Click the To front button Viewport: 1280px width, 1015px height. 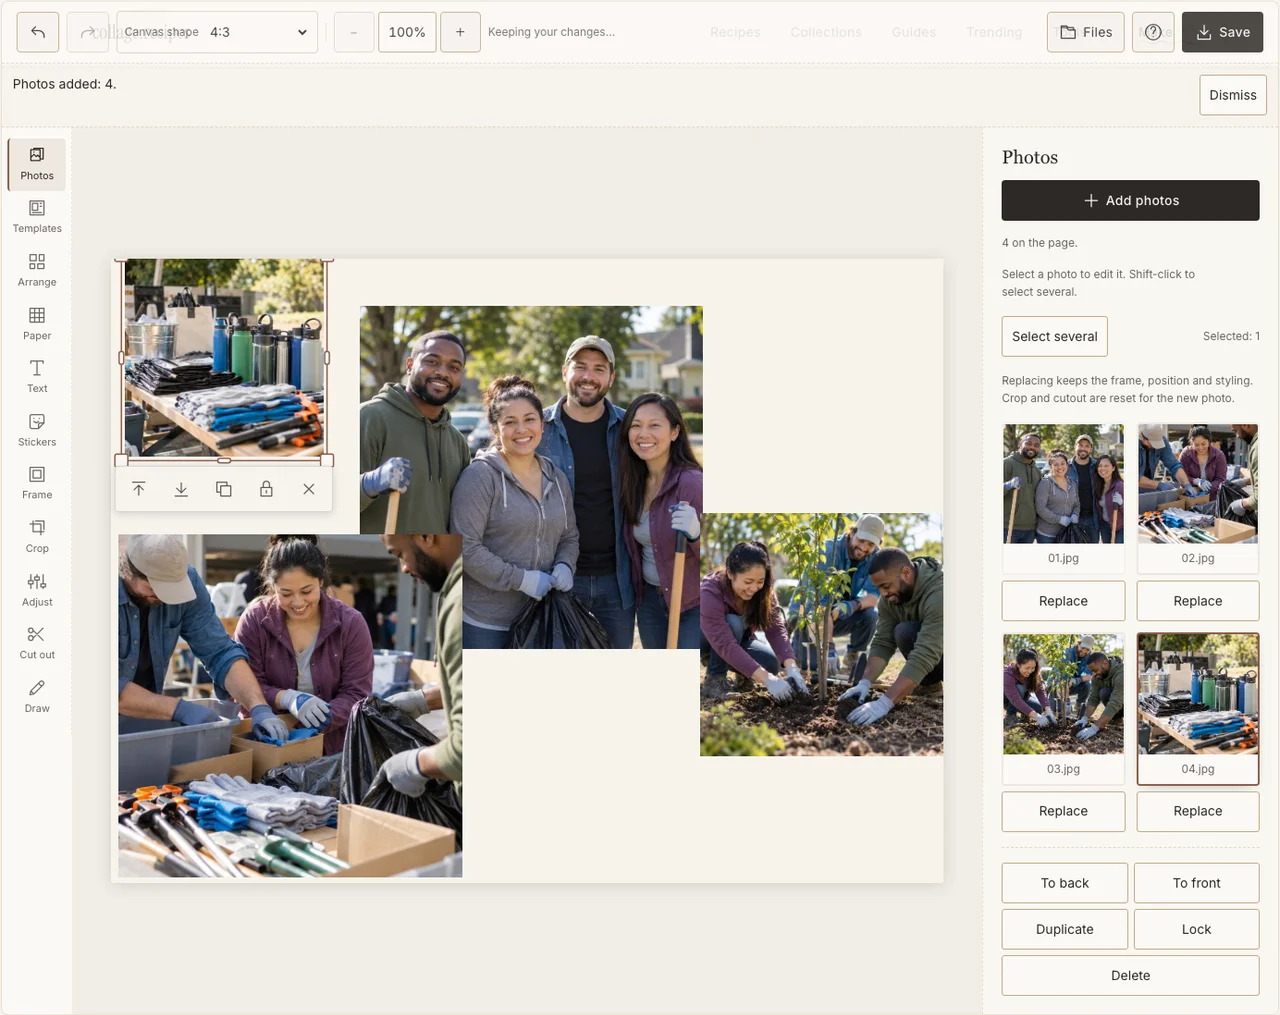[x=1197, y=883]
